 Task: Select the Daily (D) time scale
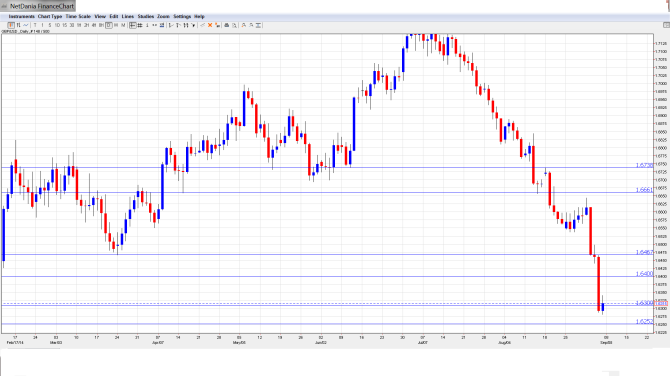click(x=109, y=25)
